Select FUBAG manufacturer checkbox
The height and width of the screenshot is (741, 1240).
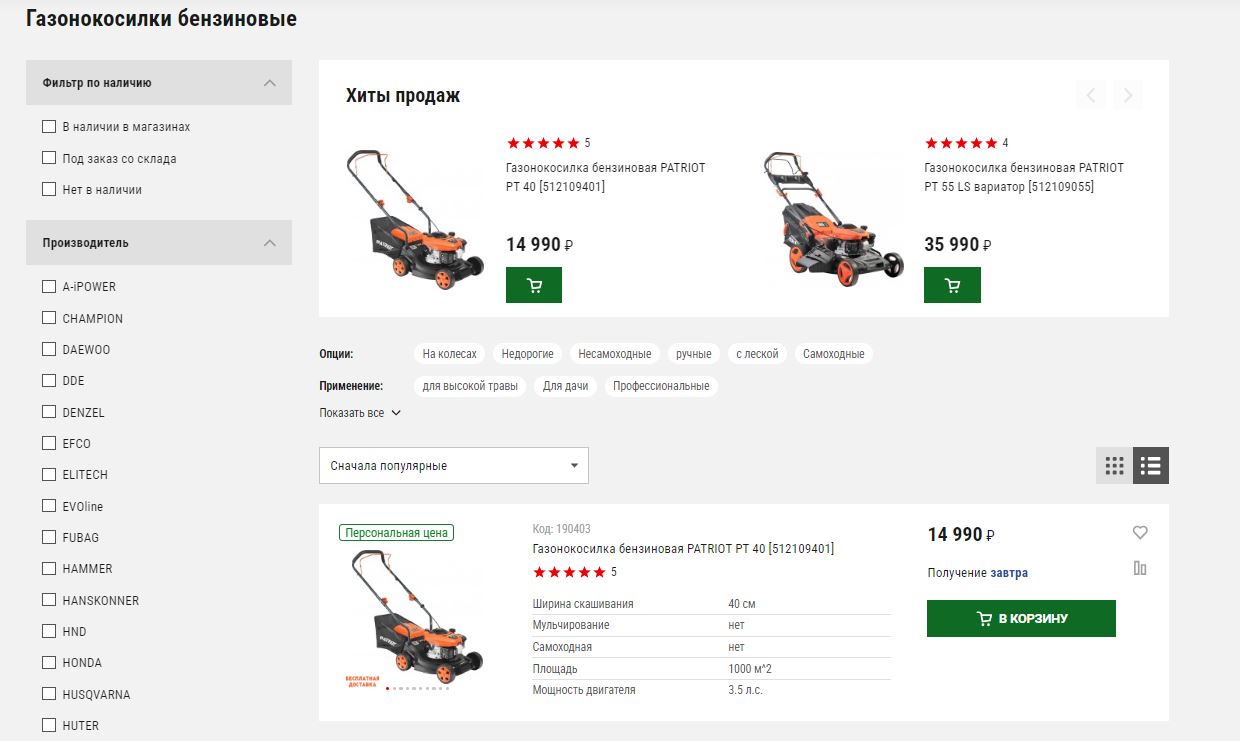point(49,537)
